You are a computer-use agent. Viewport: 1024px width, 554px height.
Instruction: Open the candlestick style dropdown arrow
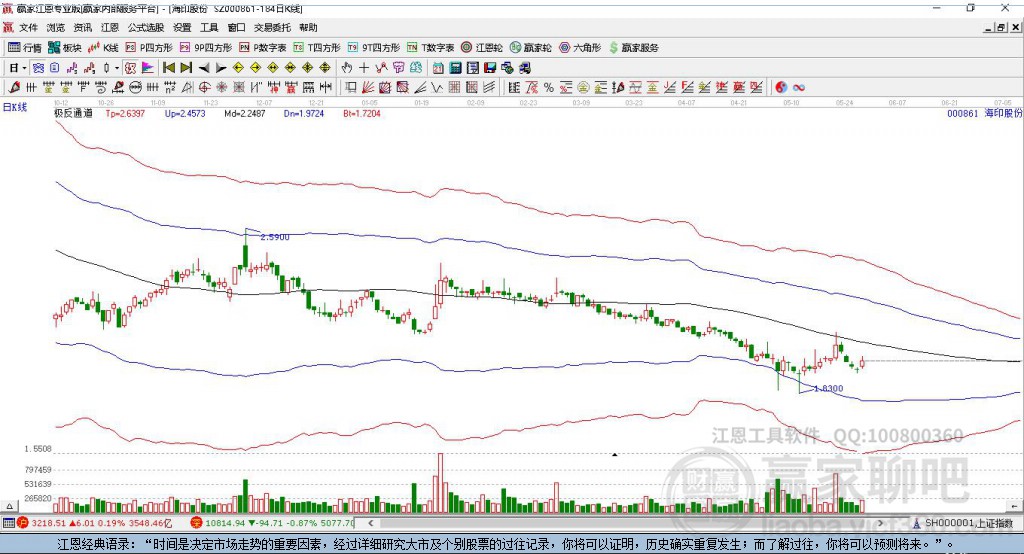pos(116,68)
